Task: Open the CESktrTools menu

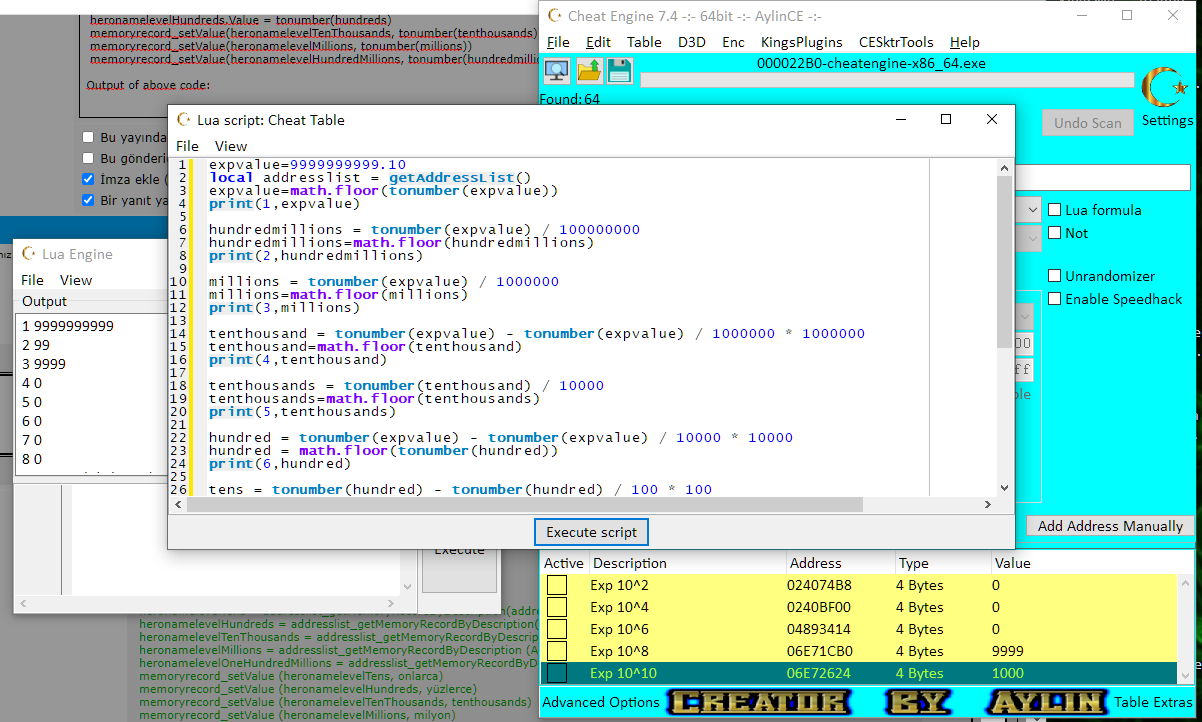Action: click(896, 42)
